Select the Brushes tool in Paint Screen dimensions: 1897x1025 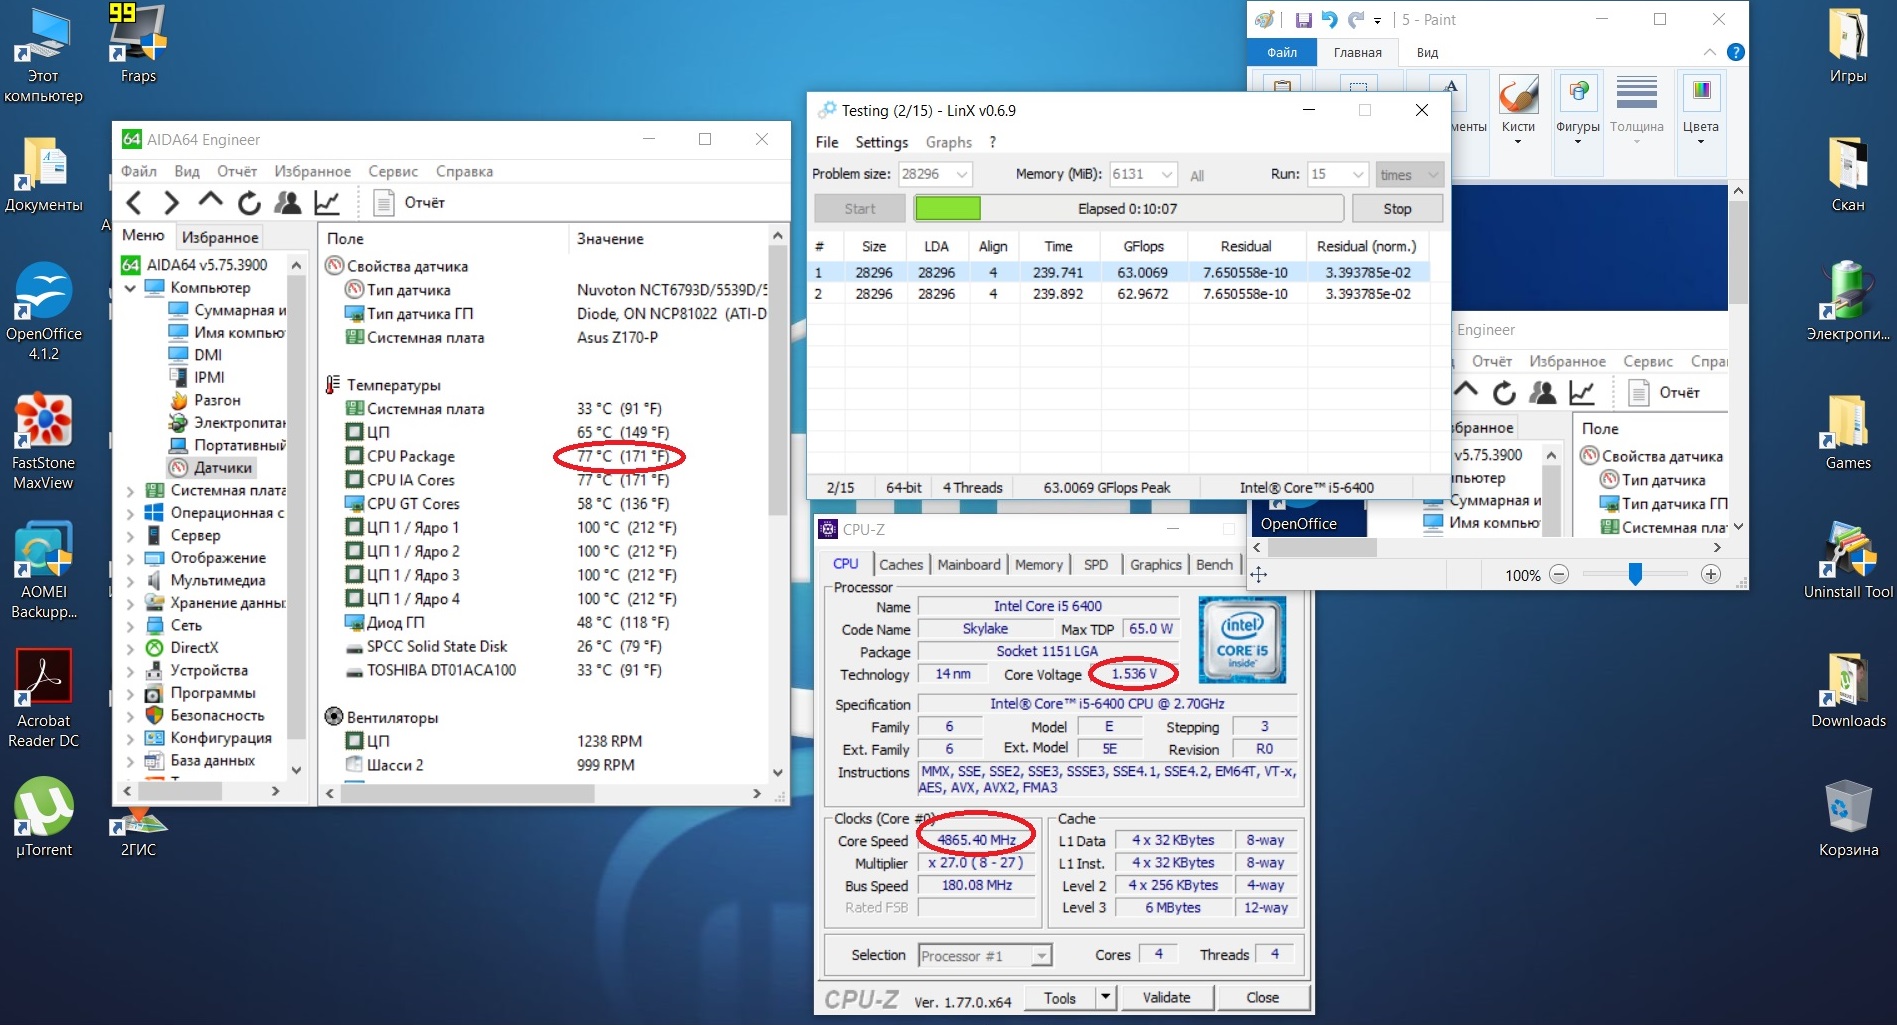1518,108
